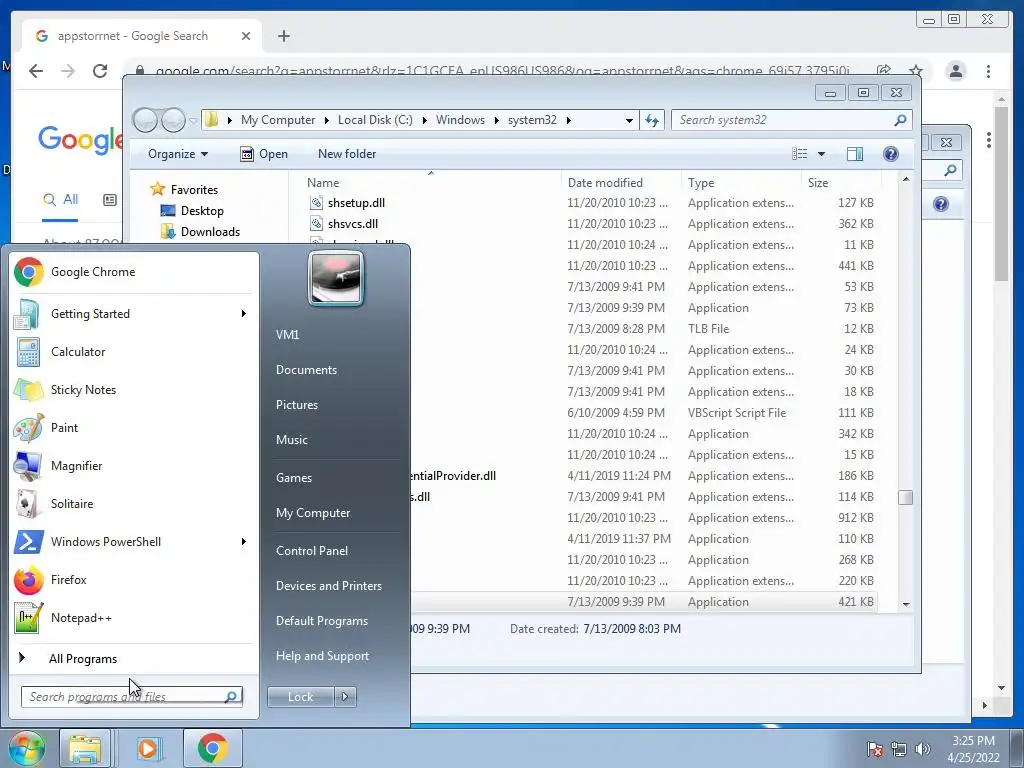Click the user account picture

coord(336,278)
